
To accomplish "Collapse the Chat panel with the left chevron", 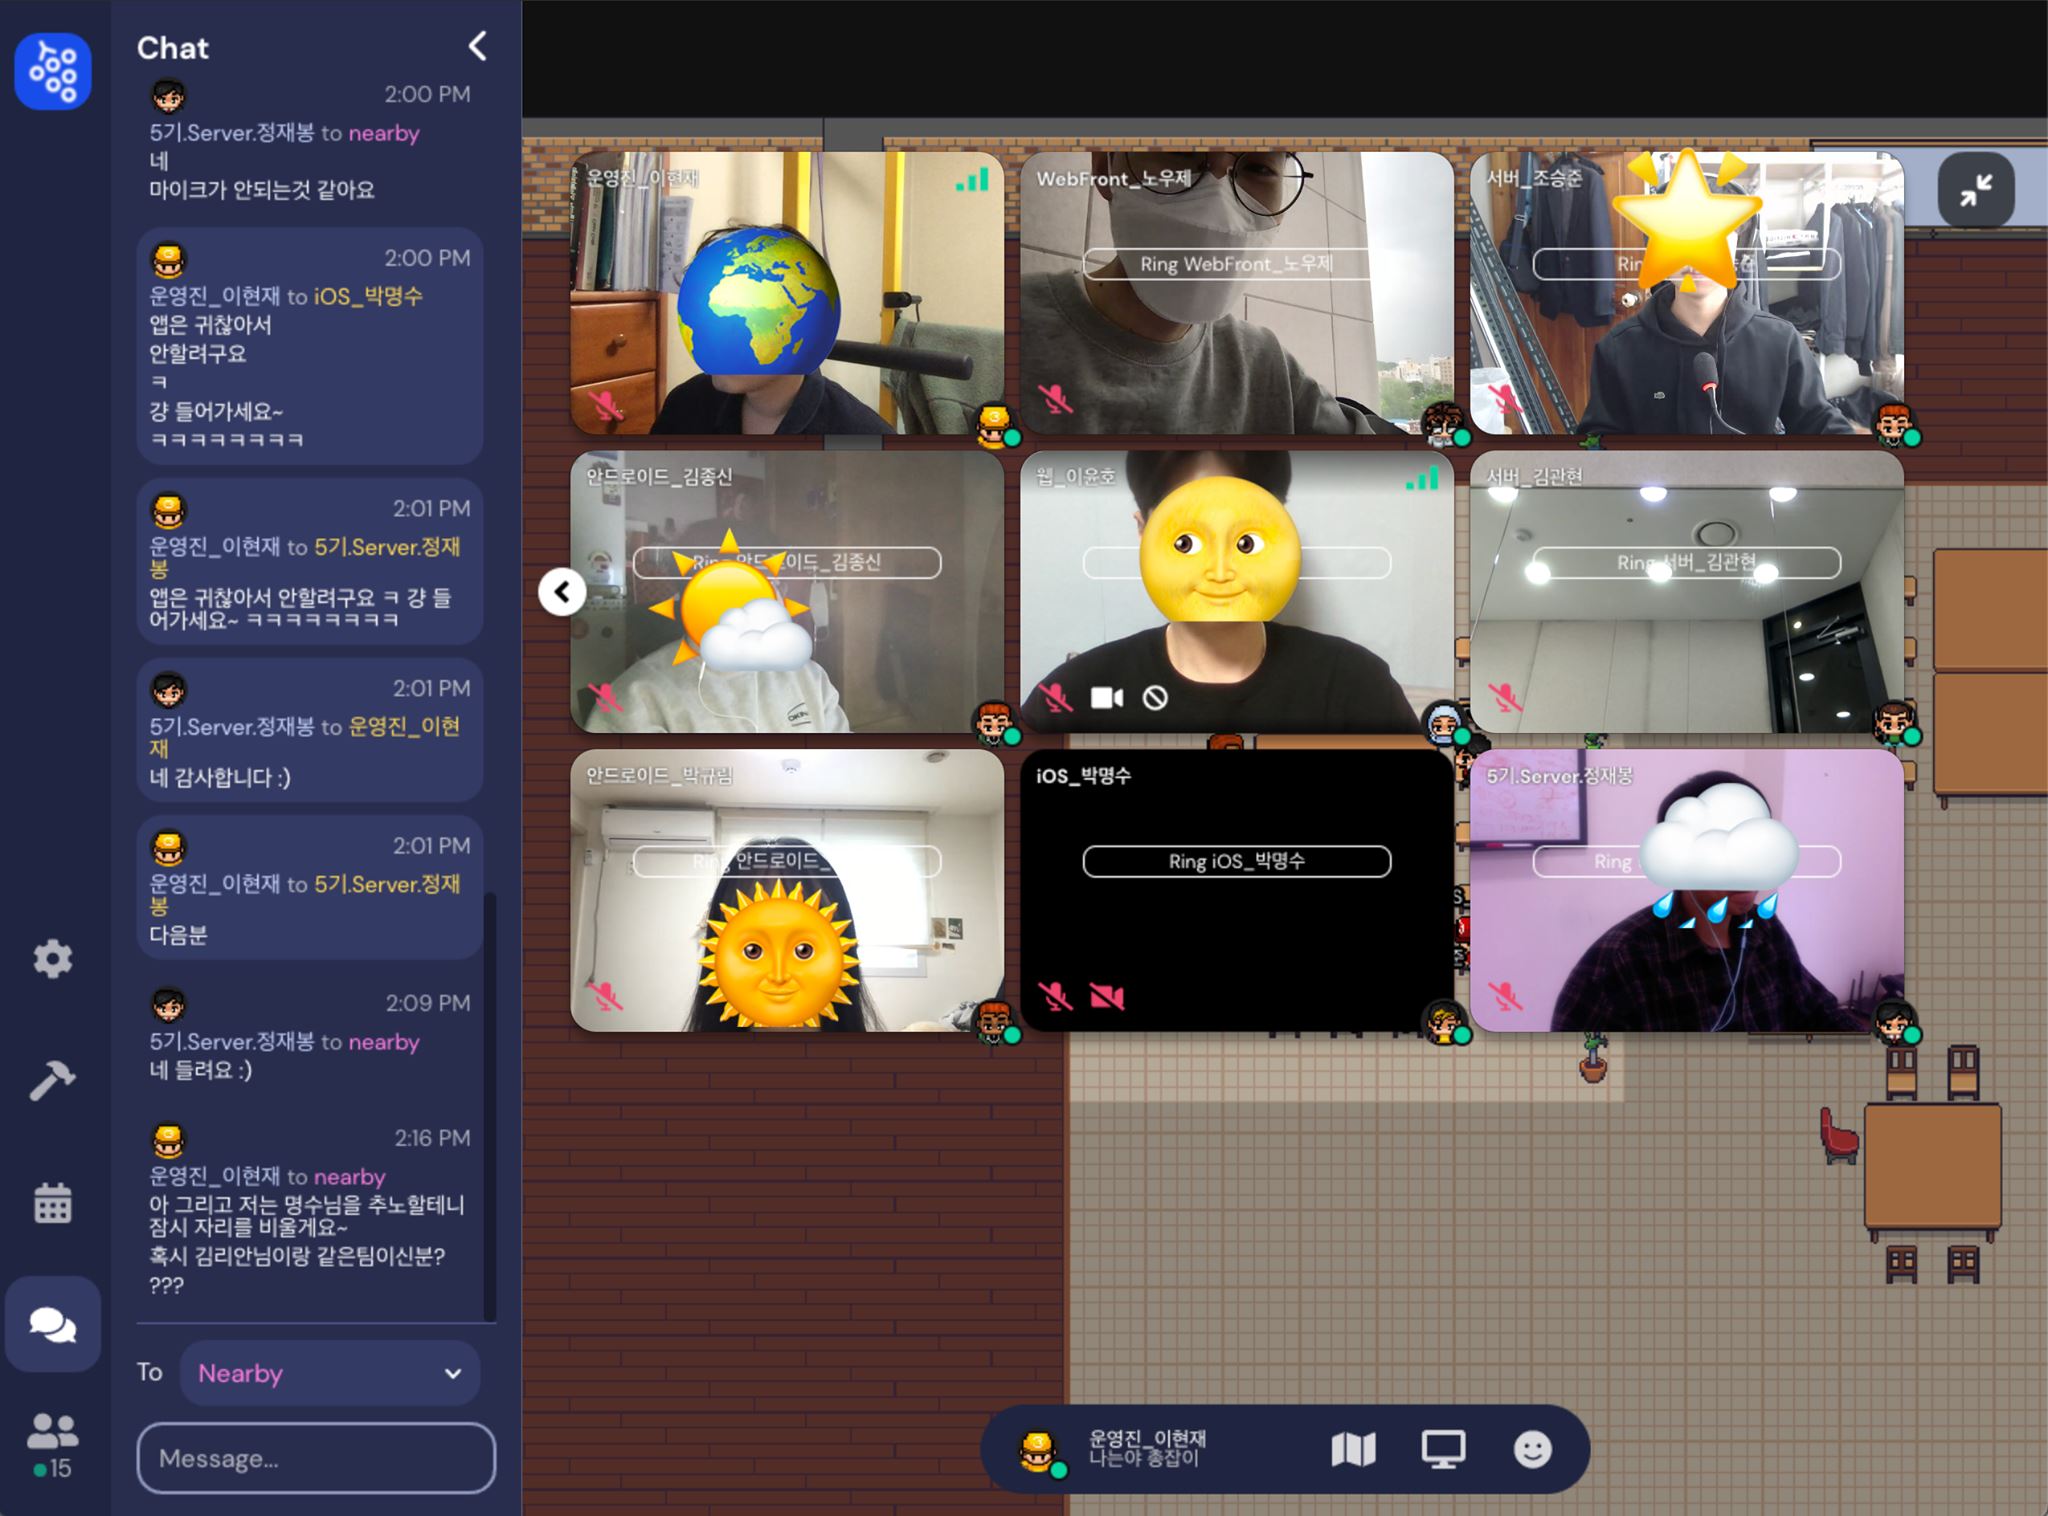I will click(x=478, y=46).
